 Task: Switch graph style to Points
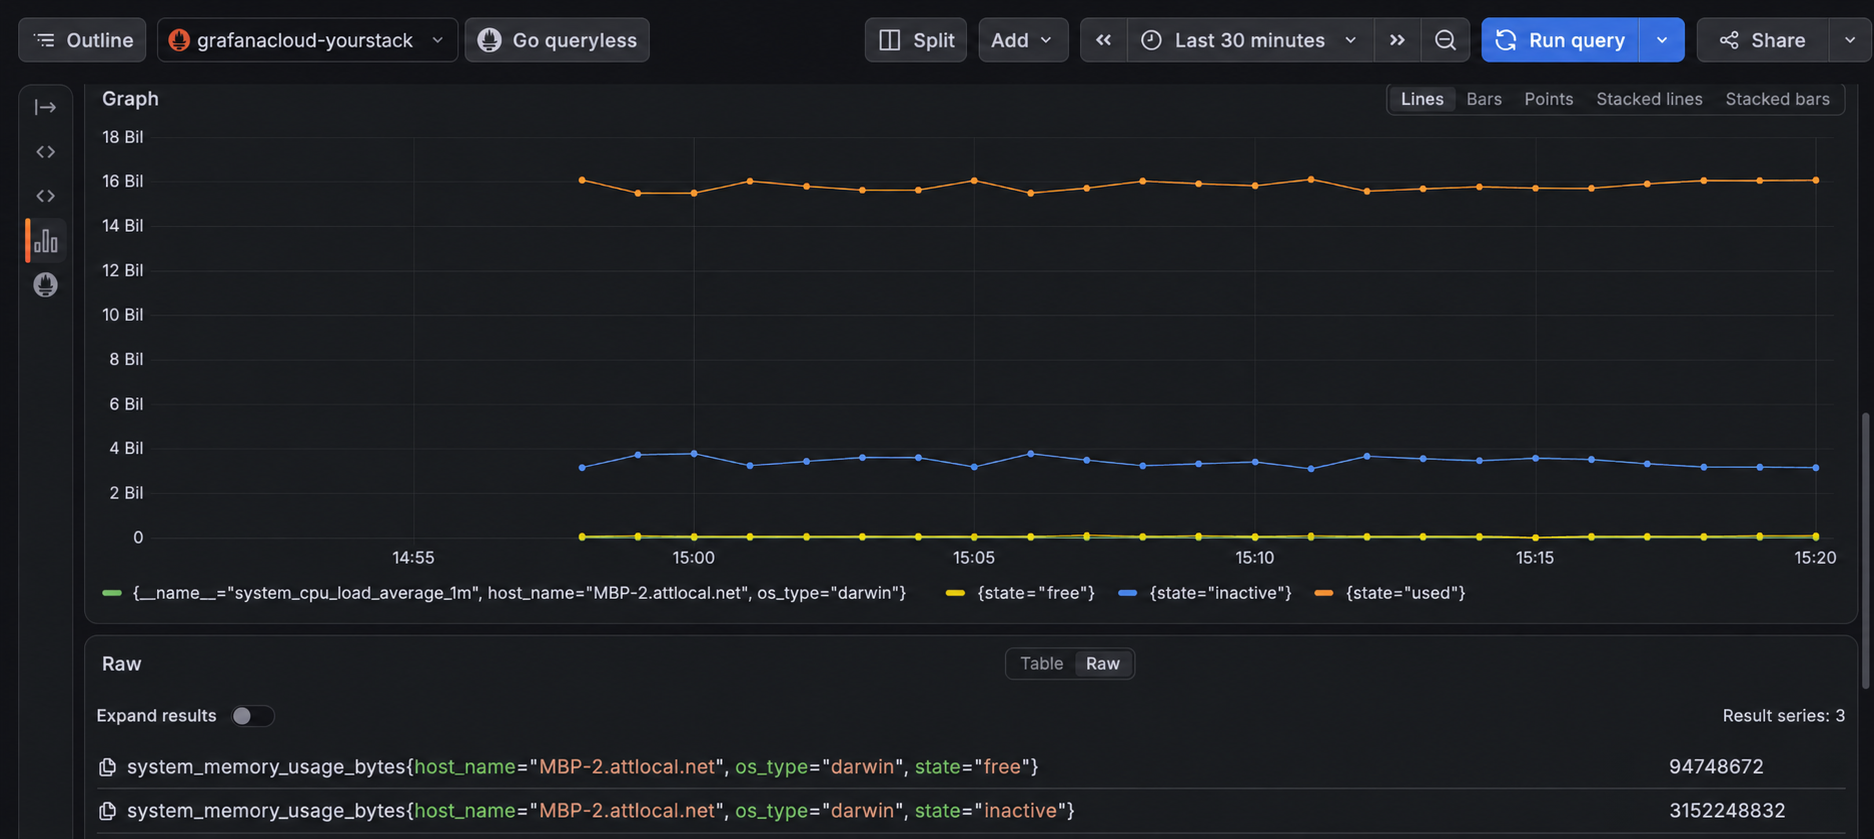1548,99
